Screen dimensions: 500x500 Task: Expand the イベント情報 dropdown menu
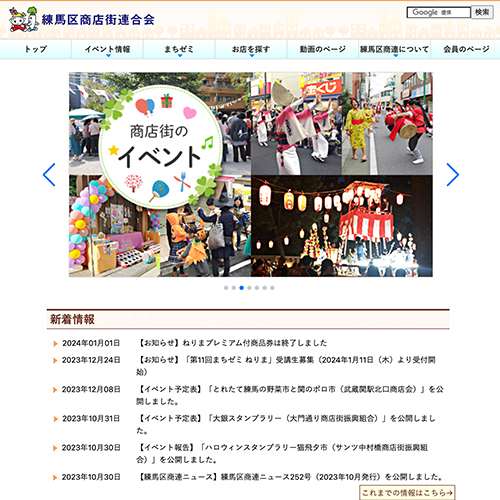[107, 49]
